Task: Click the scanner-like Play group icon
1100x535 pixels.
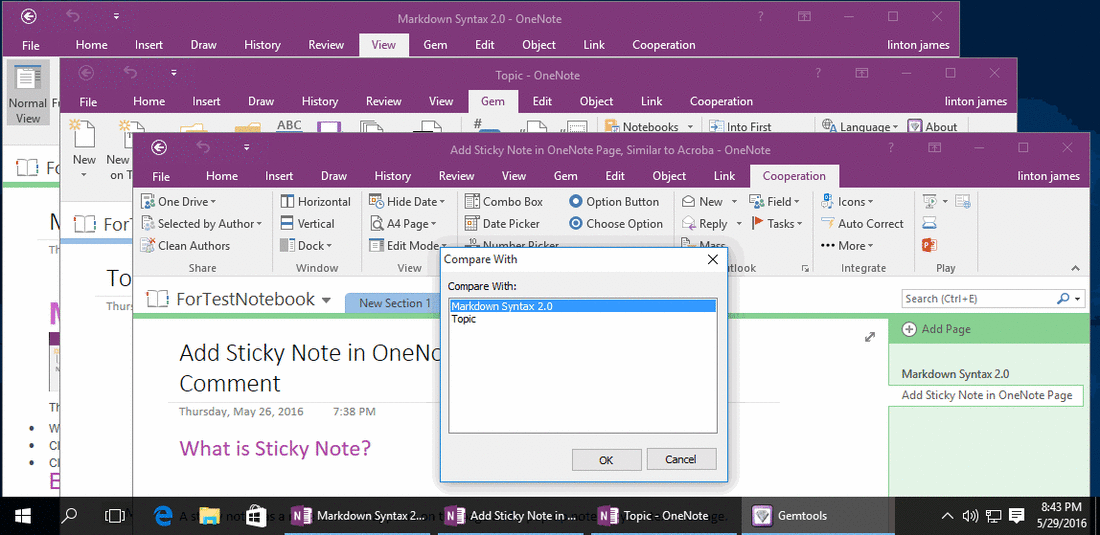Action: [930, 224]
